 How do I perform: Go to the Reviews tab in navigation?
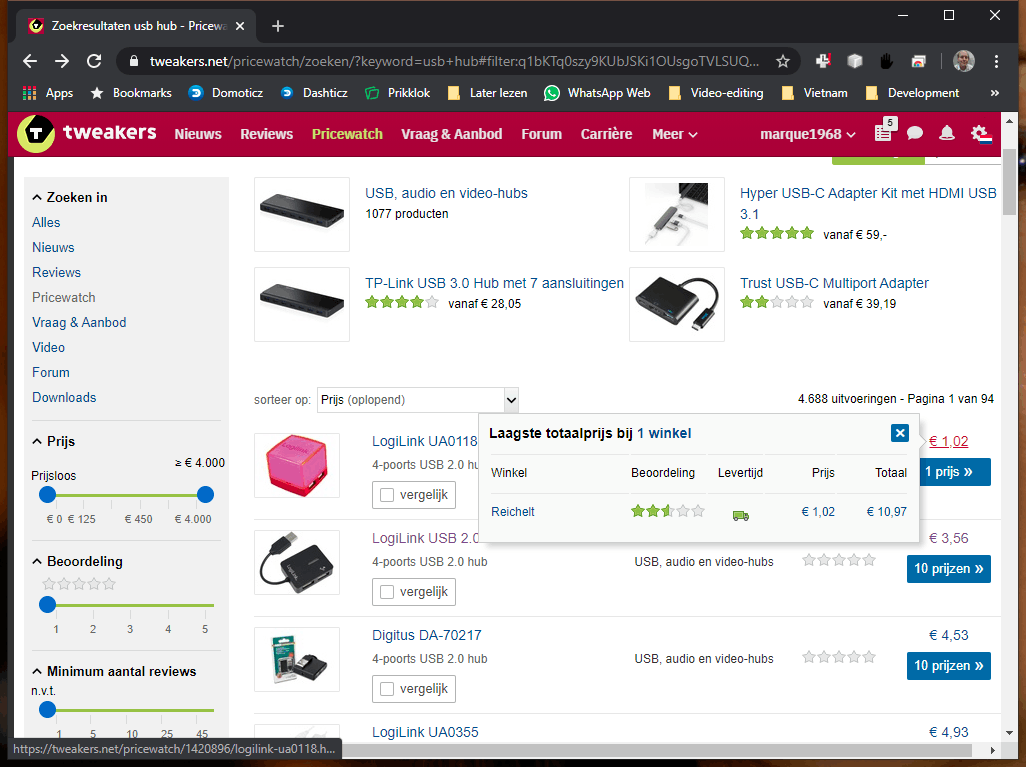[x=266, y=134]
